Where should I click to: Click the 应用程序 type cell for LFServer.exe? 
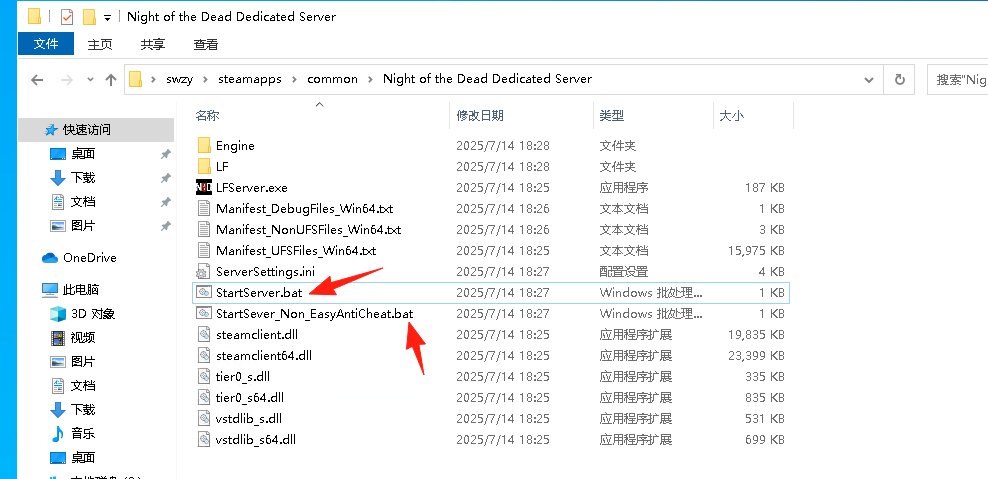[x=624, y=187]
